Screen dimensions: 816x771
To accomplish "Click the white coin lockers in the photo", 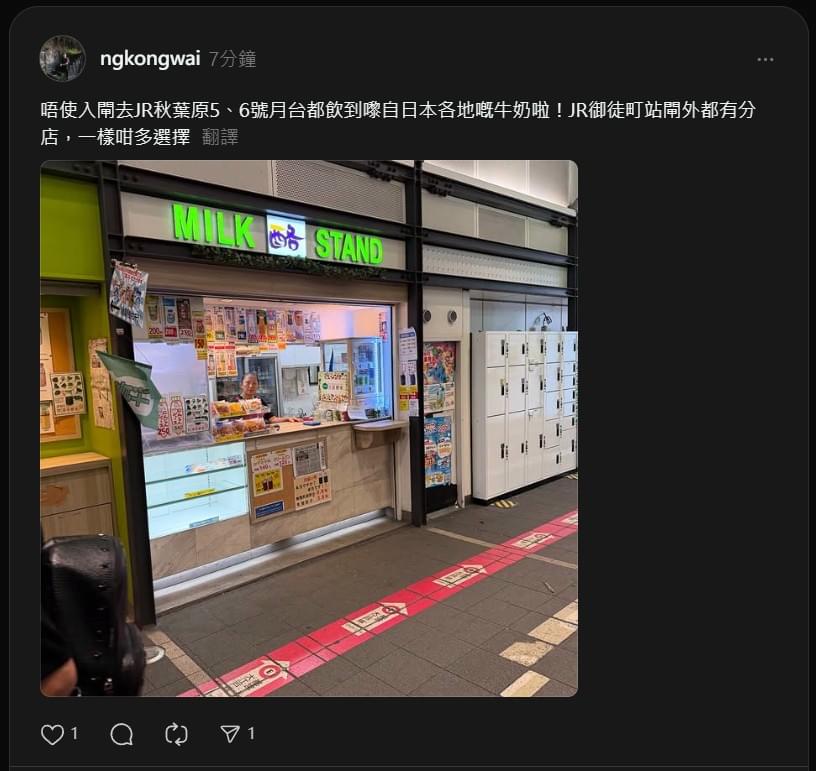I will pyautogui.click(x=524, y=415).
